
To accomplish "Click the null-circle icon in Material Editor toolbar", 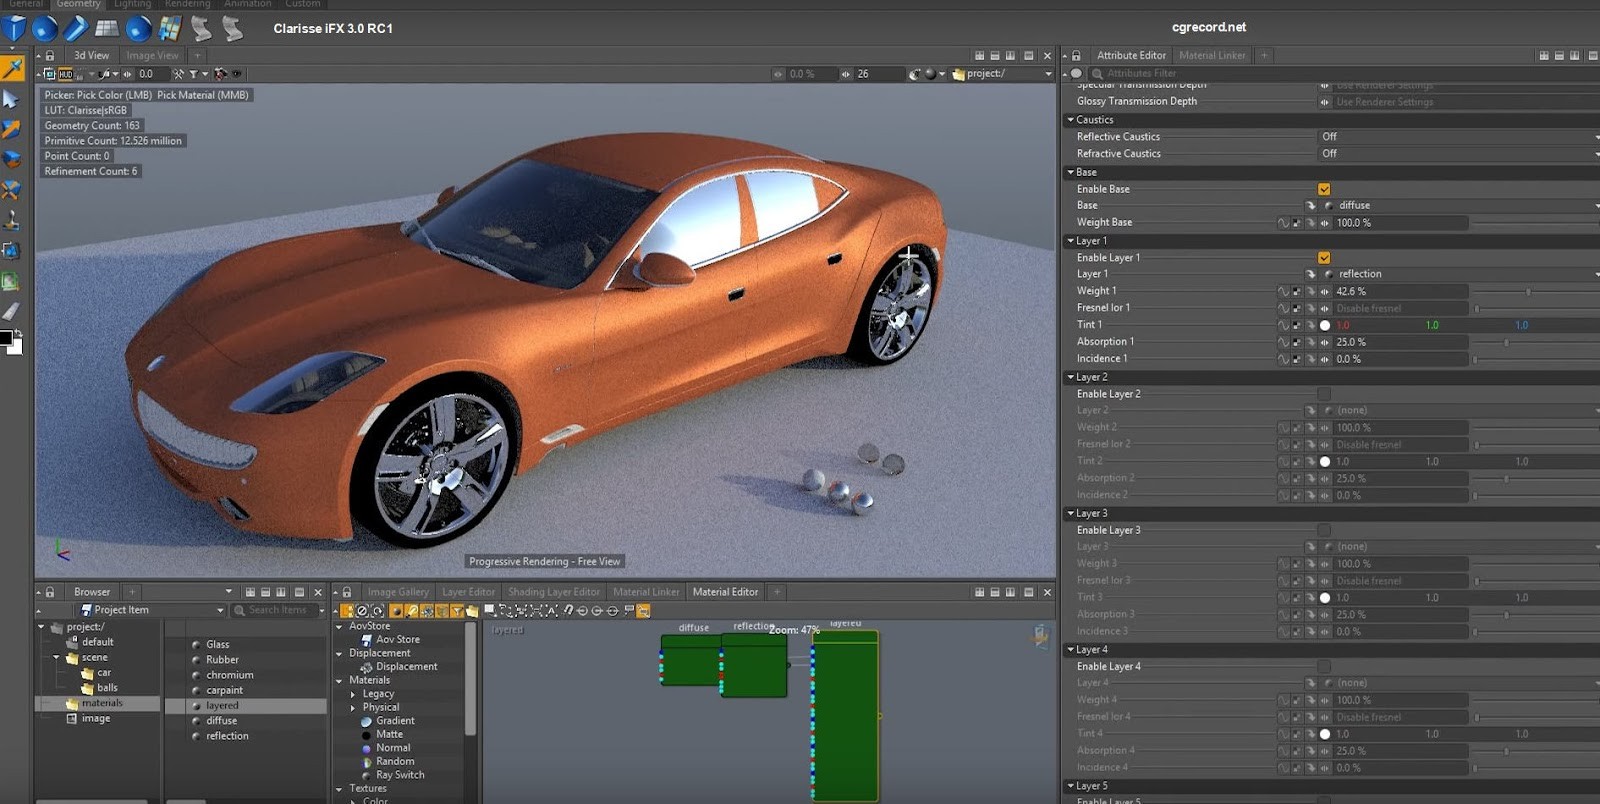I will 362,611.
